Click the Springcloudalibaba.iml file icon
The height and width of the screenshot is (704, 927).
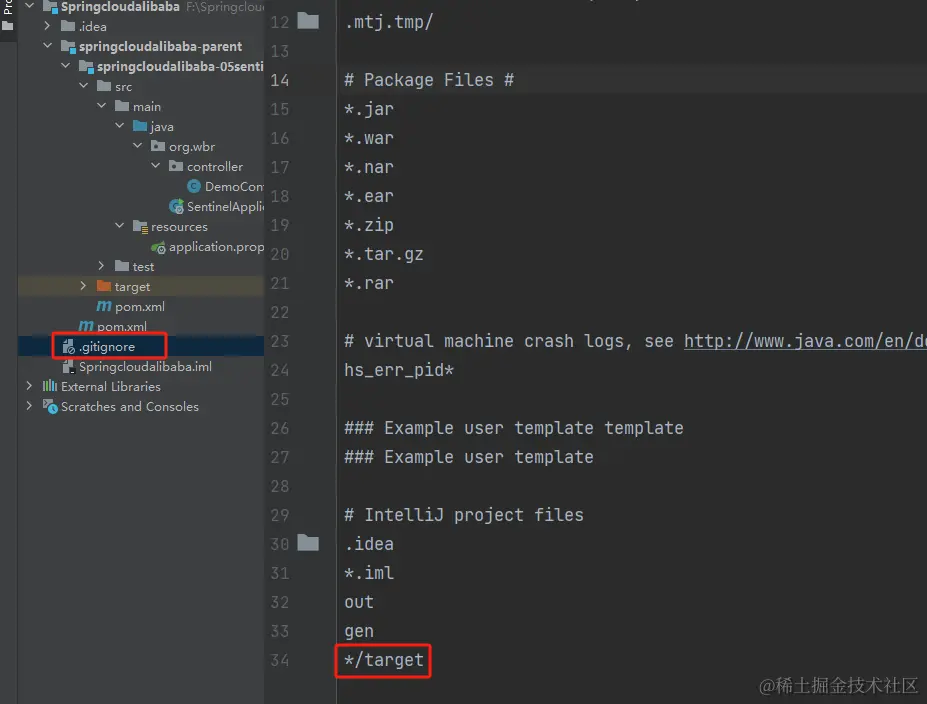coord(69,367)
